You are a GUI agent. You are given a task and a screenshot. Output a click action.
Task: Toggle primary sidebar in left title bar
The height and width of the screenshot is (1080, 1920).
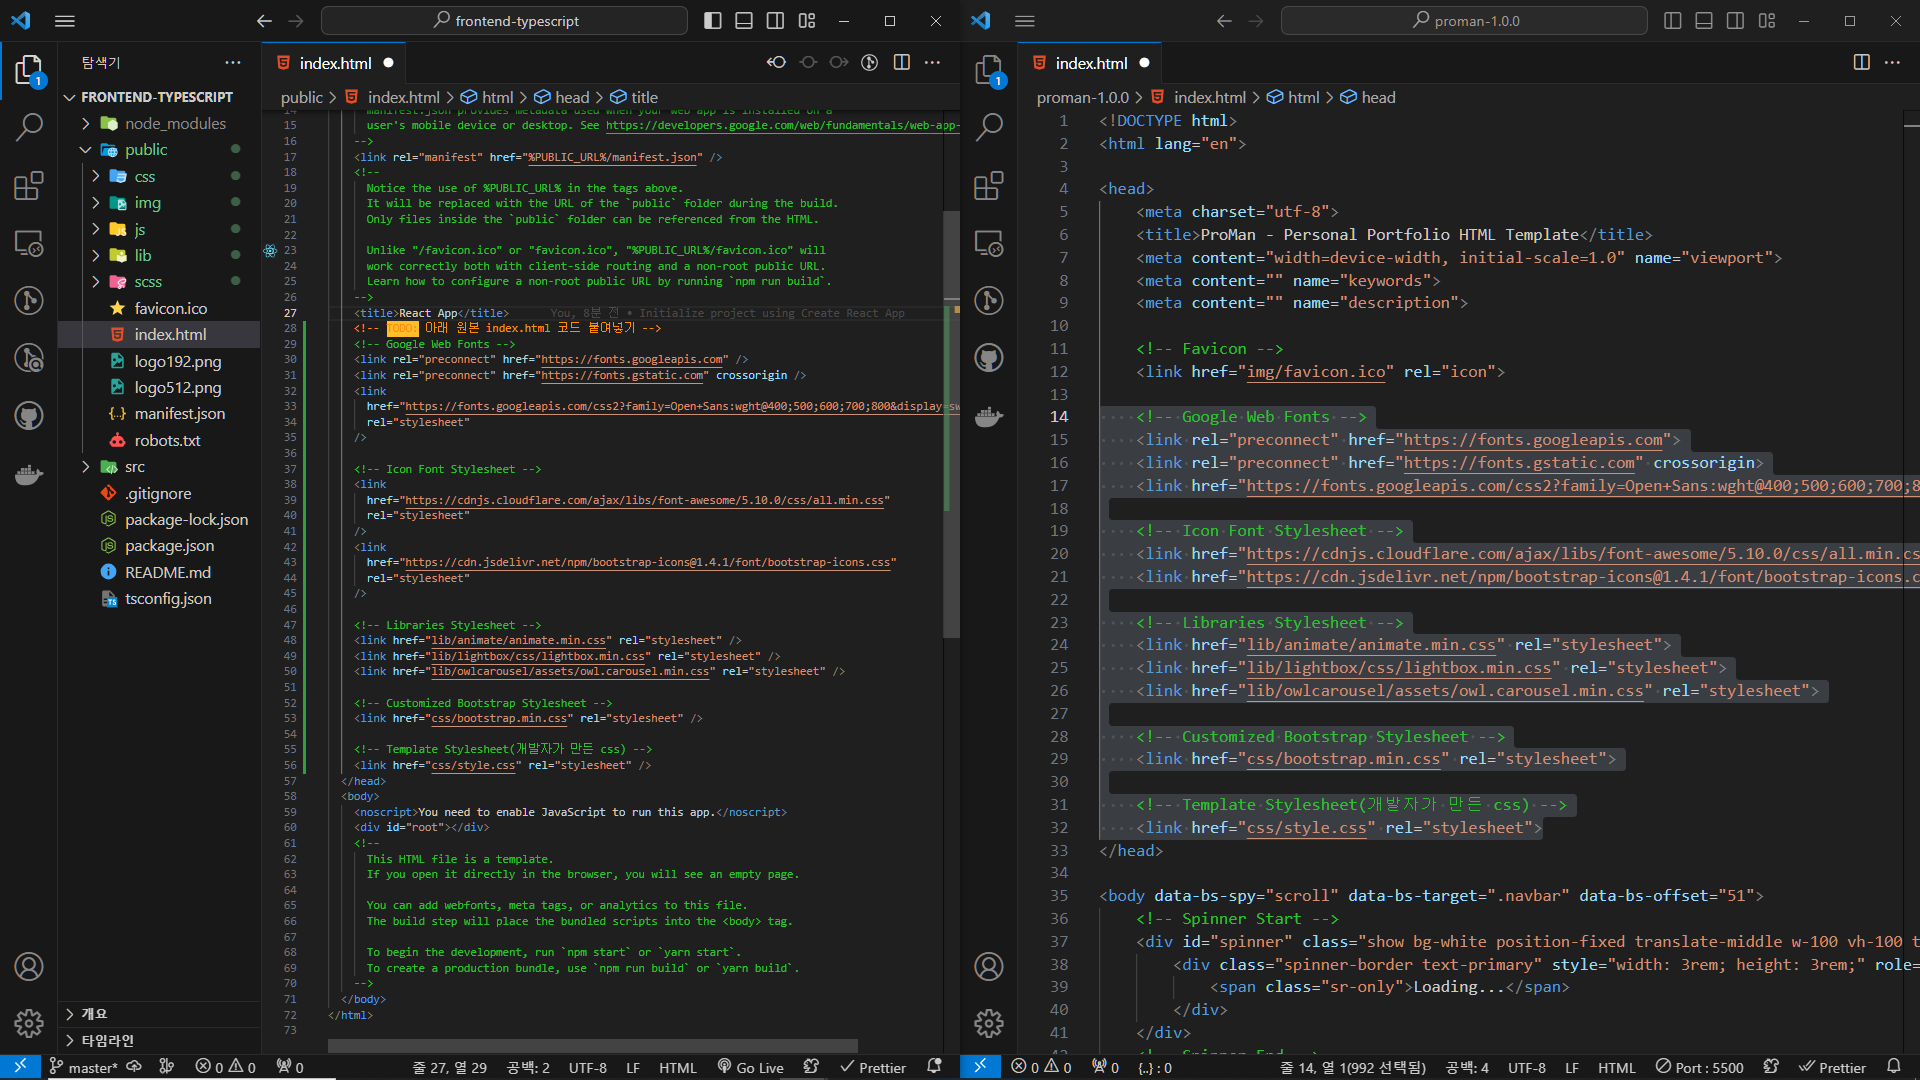coord(712,21)
